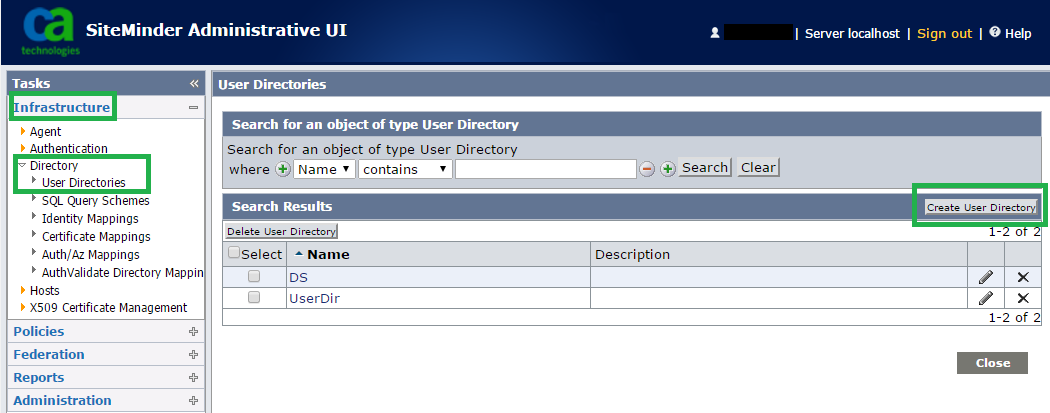Image resolution: width=1050 pixels, height=413 pixels.
Task: Add search criterion with green plus before Search
Action: point(668,169)
